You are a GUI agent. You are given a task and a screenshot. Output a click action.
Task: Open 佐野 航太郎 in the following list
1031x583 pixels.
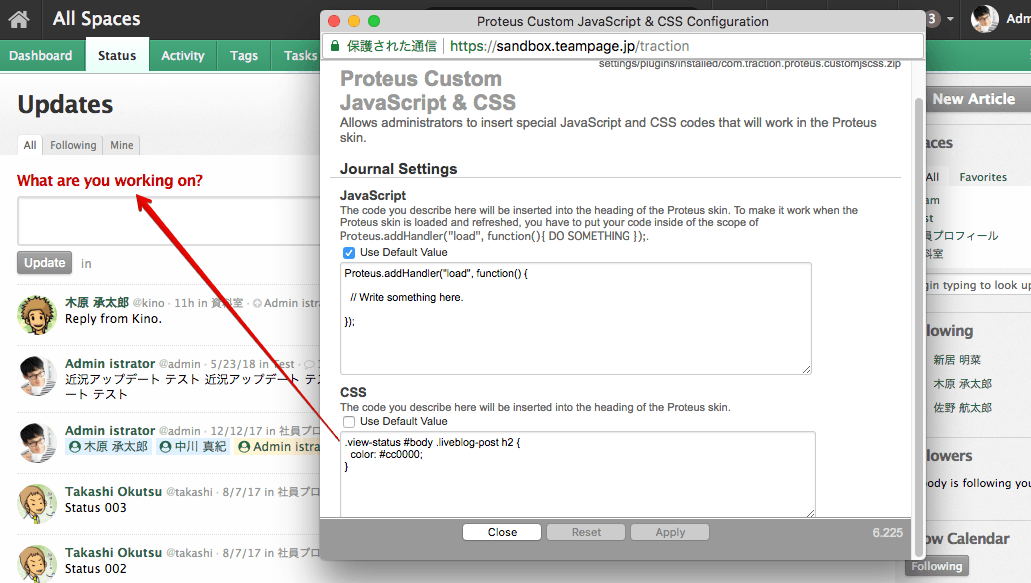[963, 408]
